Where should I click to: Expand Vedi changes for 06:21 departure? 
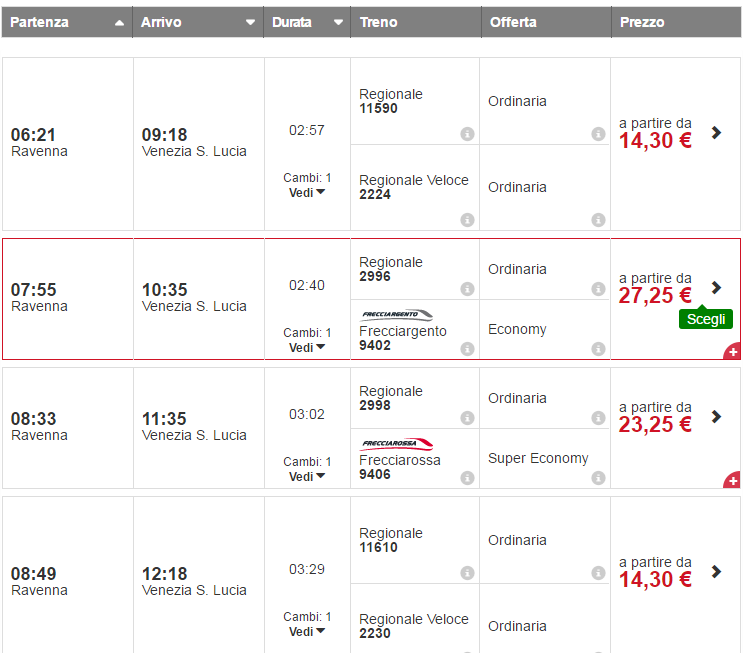(x=307, y=192)
